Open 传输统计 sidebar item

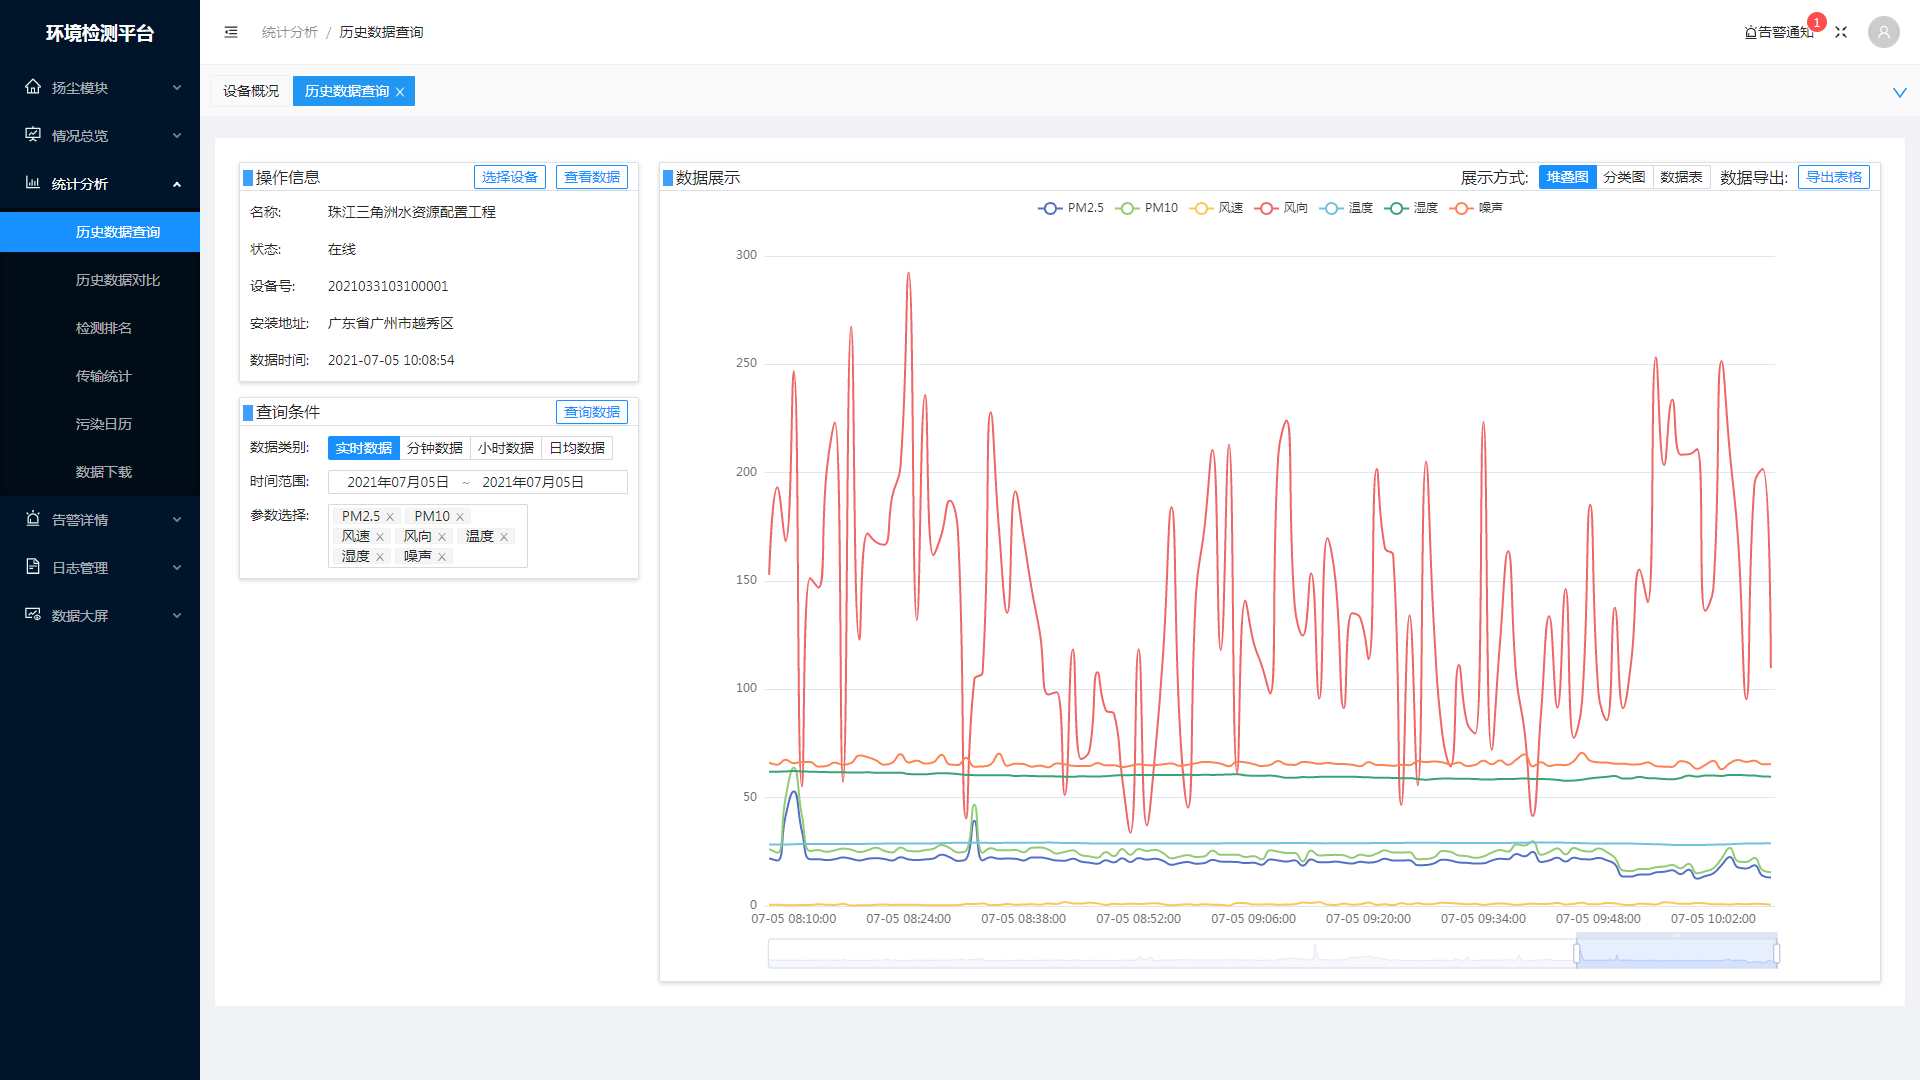coord(100,376)
